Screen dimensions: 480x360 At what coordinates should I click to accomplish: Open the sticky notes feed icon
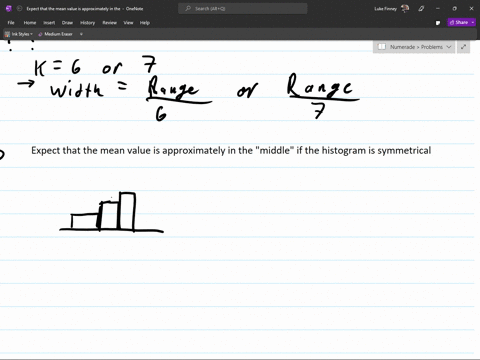(x=438, y=23)
